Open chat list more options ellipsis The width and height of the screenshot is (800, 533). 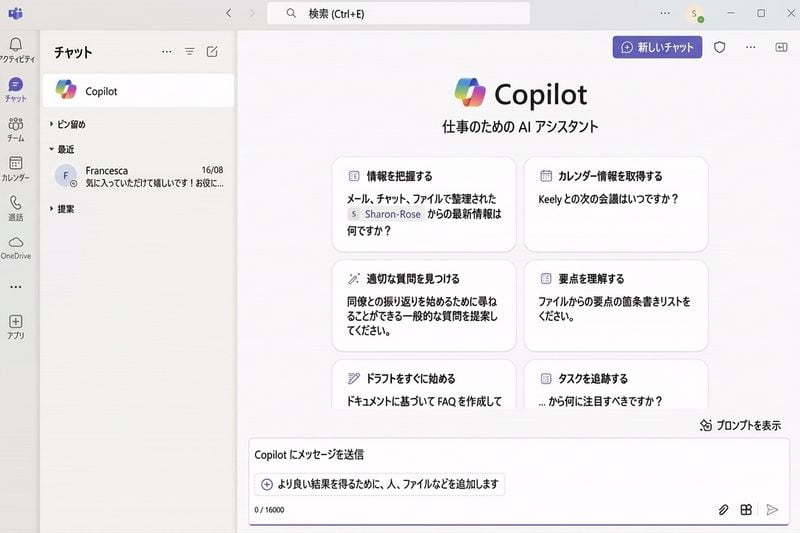click(167, 52)
